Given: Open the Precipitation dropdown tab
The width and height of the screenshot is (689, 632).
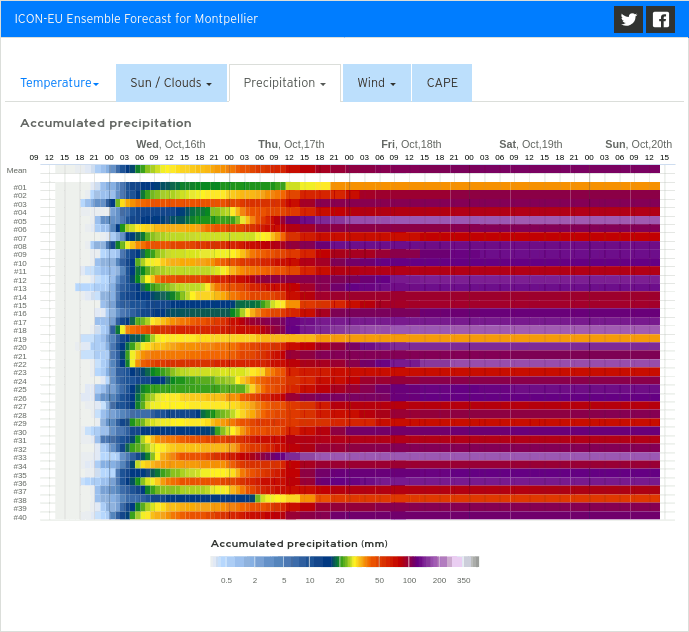Looking at the screenshot, I should click(x=285, y=83).
